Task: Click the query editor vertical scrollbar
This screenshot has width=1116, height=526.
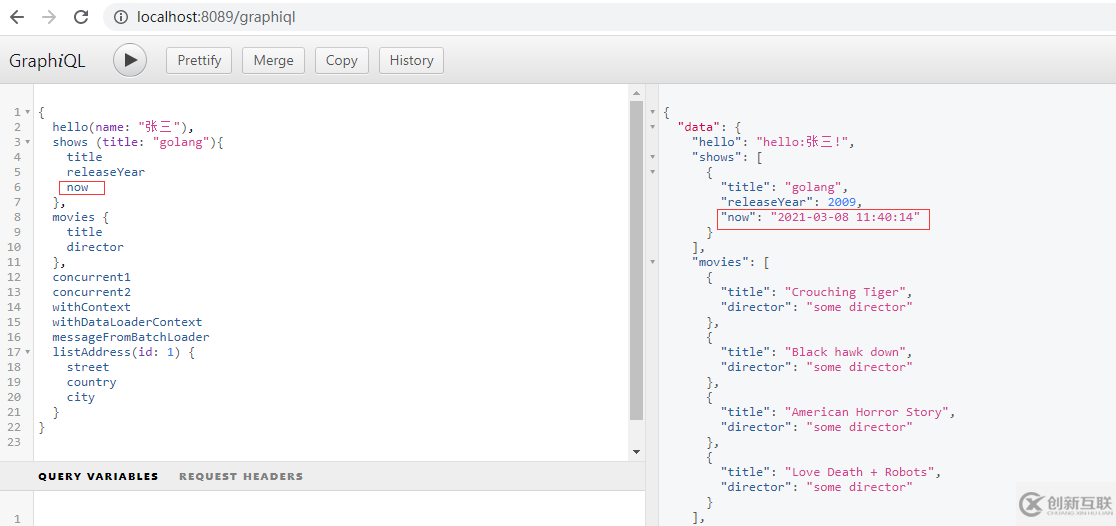Action: tap(636, 260)
